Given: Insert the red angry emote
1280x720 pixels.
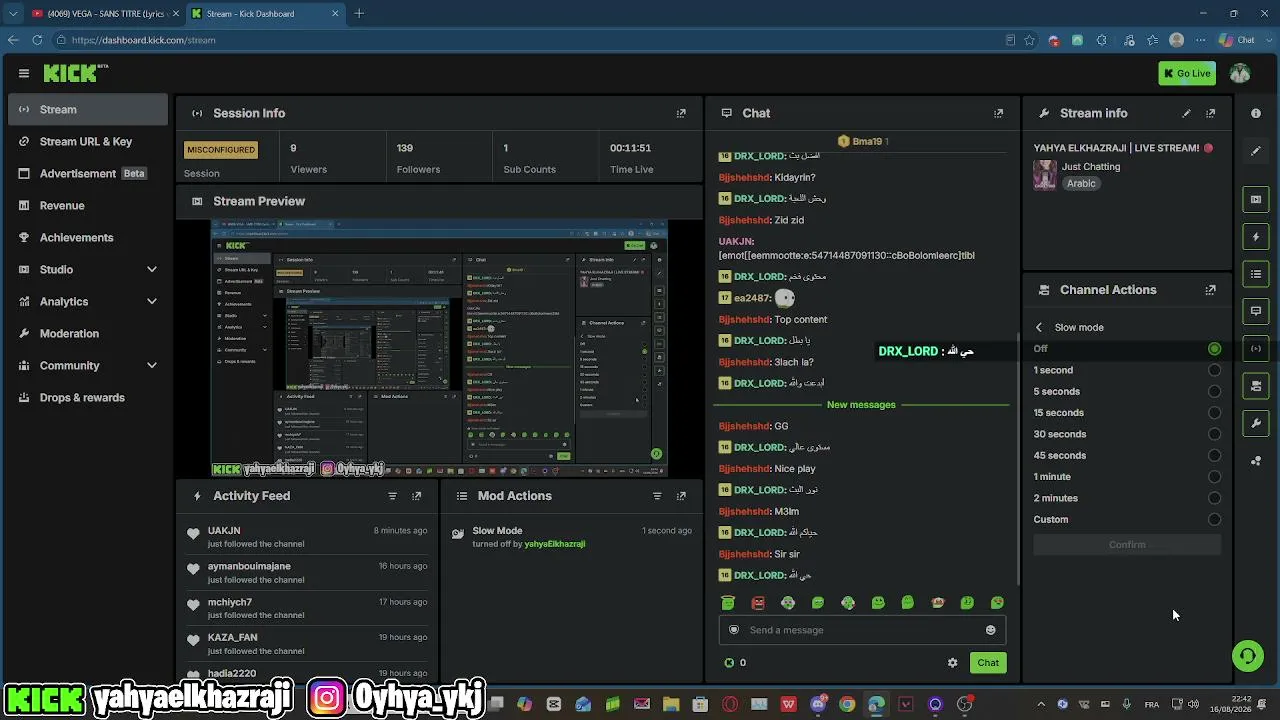Looking at the screenshot, I should pos(758,603).
